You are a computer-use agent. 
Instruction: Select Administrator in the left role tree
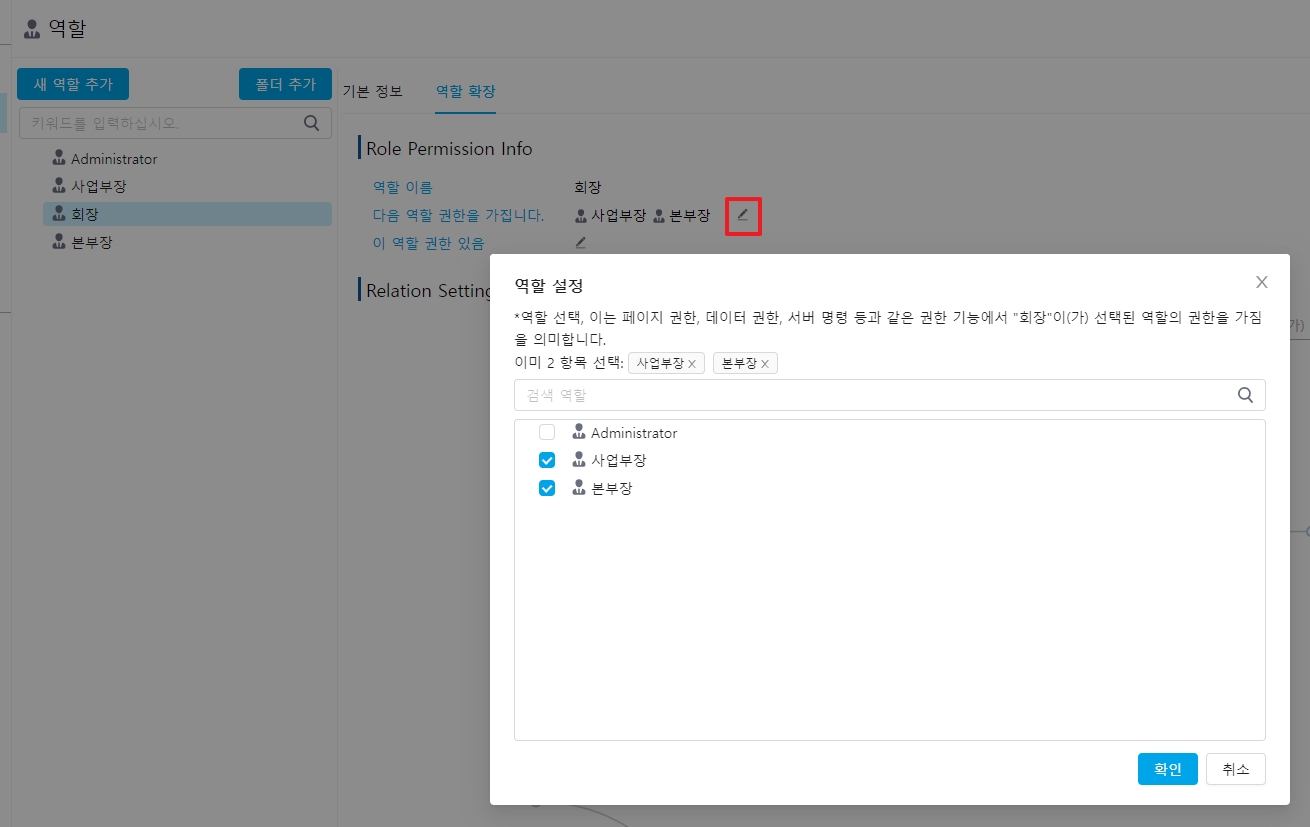coord(113,159)
